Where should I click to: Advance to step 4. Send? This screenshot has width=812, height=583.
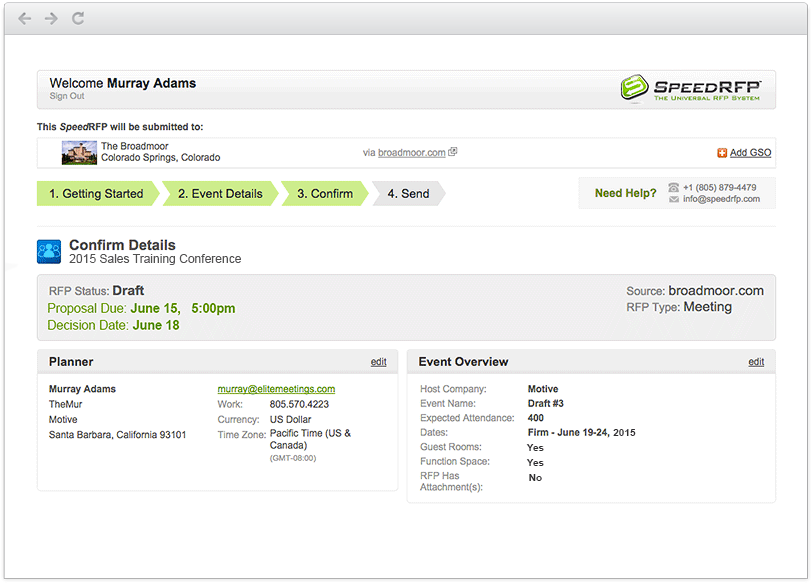(408, 194)
